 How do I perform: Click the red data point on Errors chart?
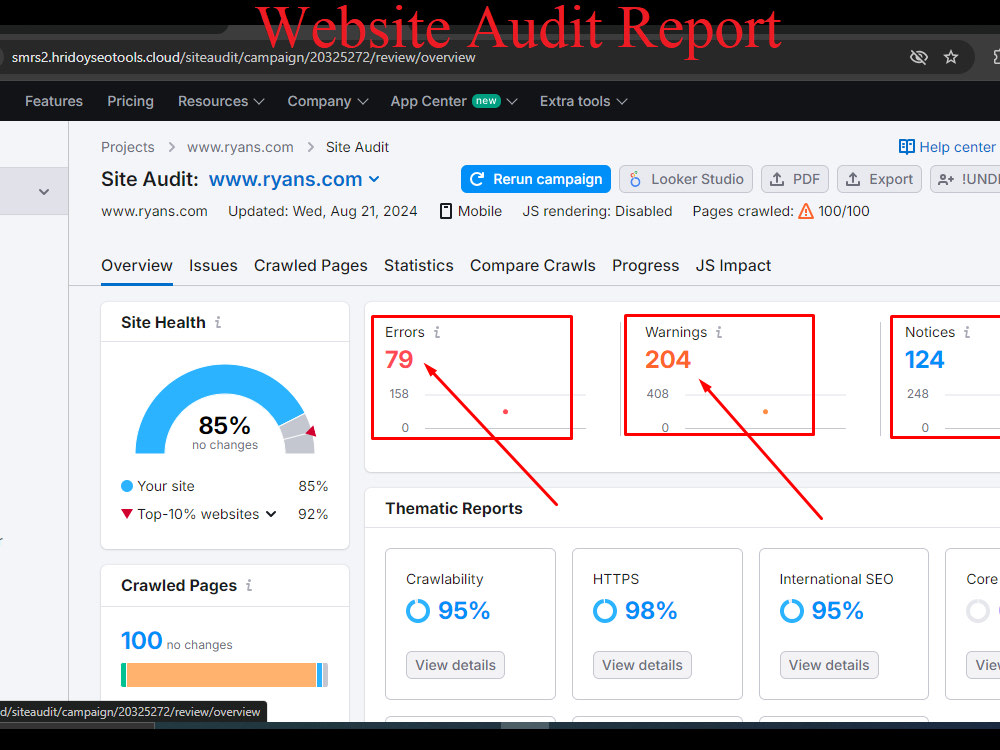[505, 411]
